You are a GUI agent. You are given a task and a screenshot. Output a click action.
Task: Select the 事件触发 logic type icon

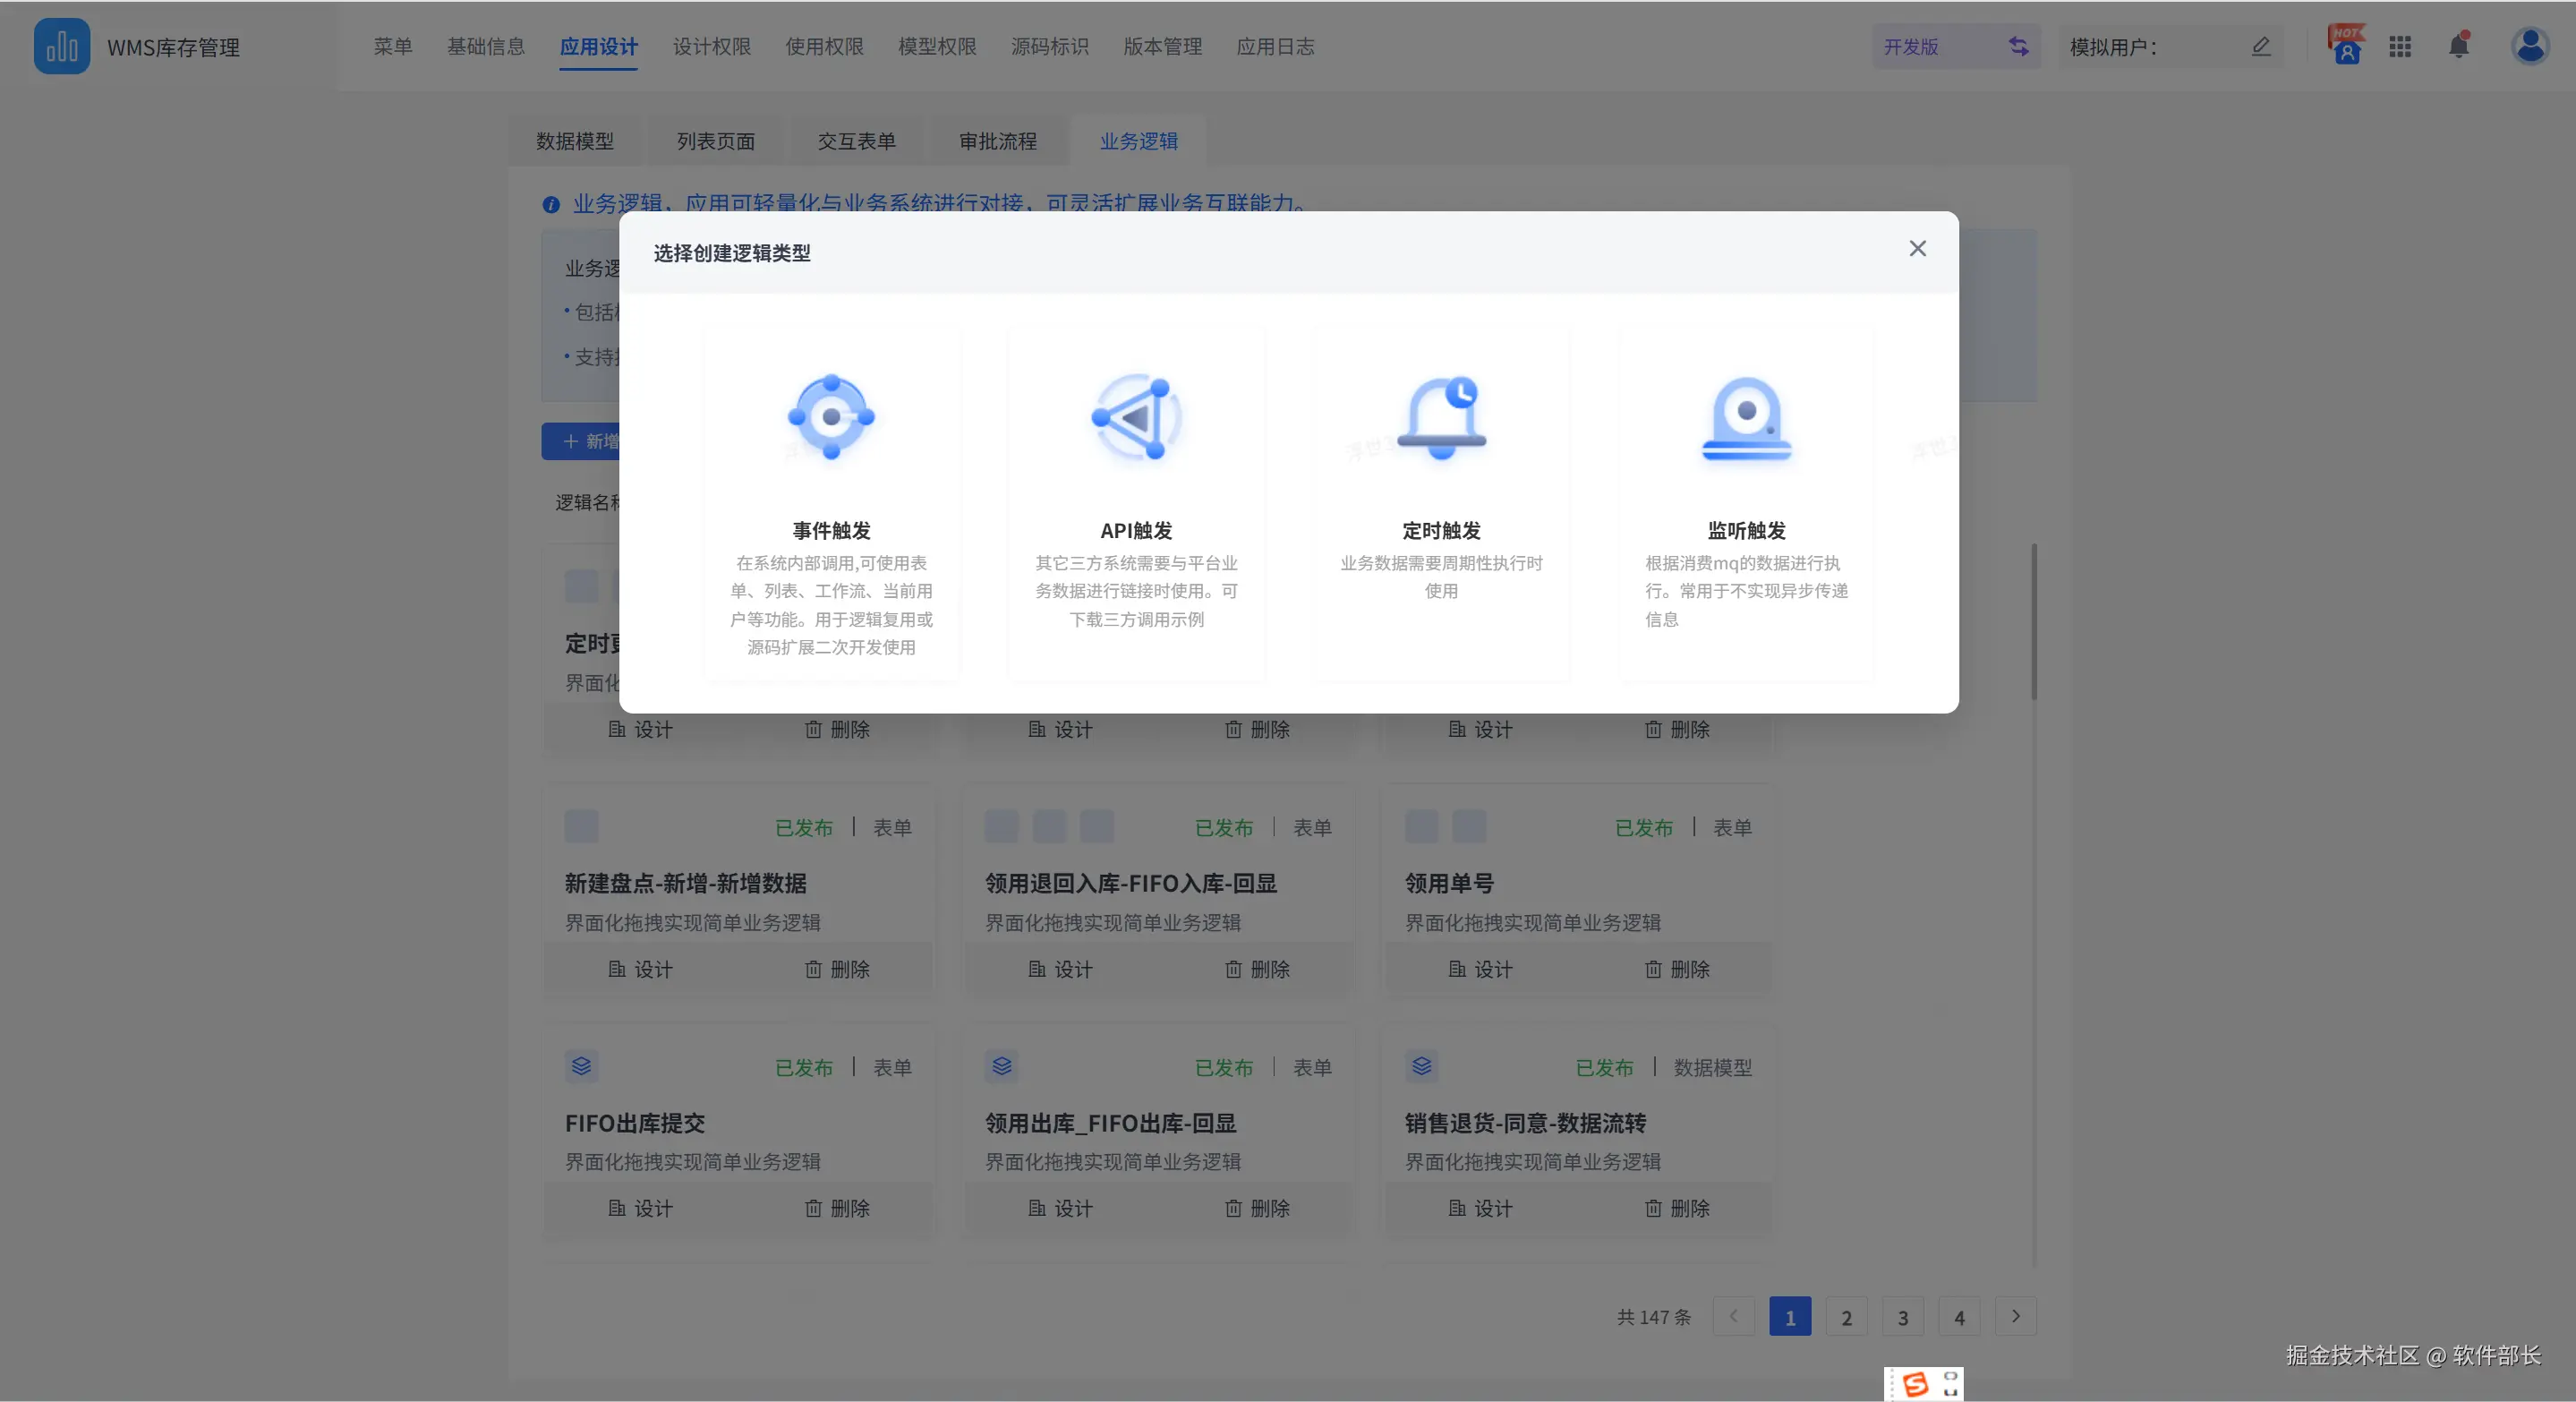point(831,417)
